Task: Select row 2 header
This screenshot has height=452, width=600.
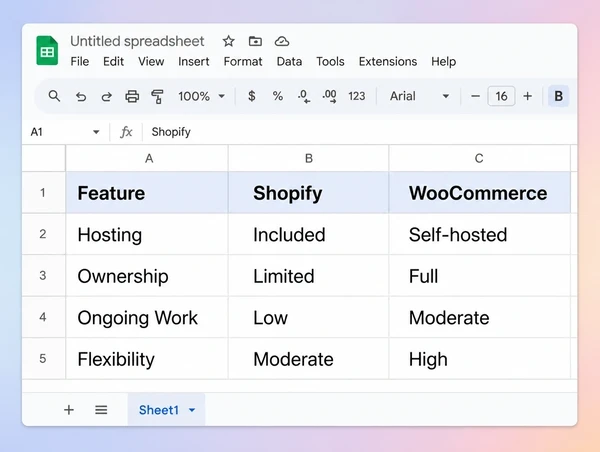Action: pos(43,234)
